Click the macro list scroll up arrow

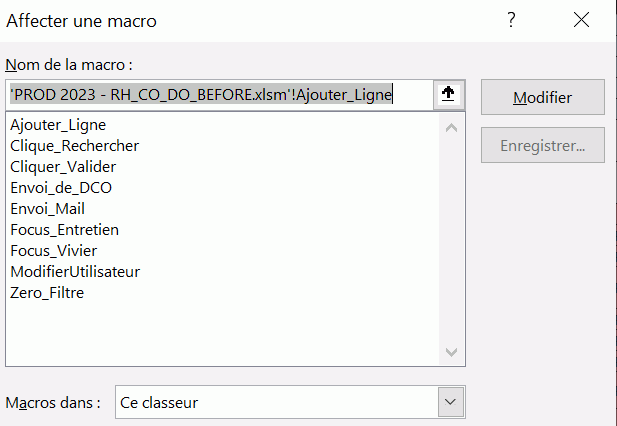(x=450, y=127)
